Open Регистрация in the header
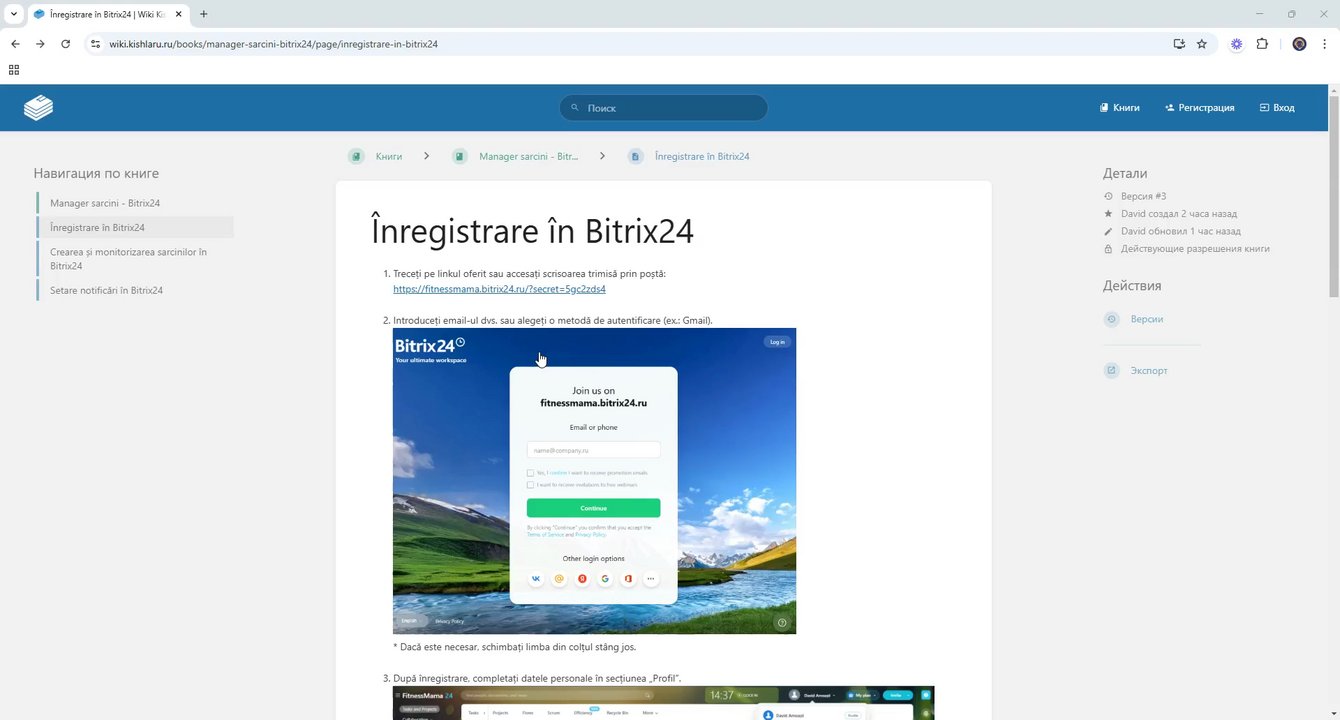This screenshot has height=720, width=1340. pos(1199,108)
